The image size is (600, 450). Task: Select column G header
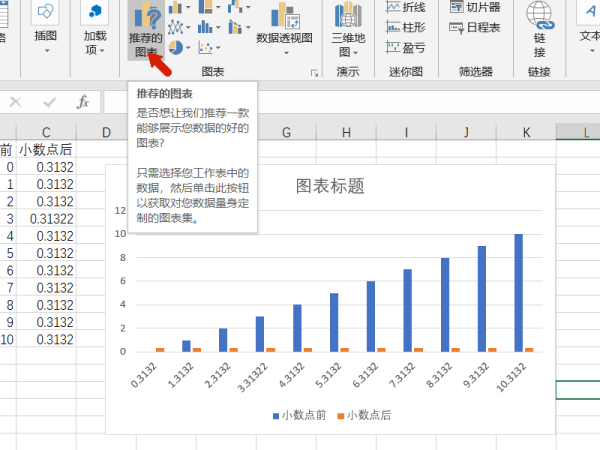point(286,132)
